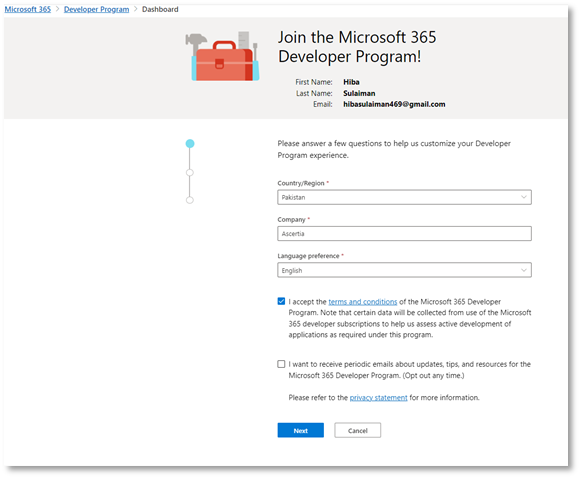Open the terms and conditions link

[363, 302]
